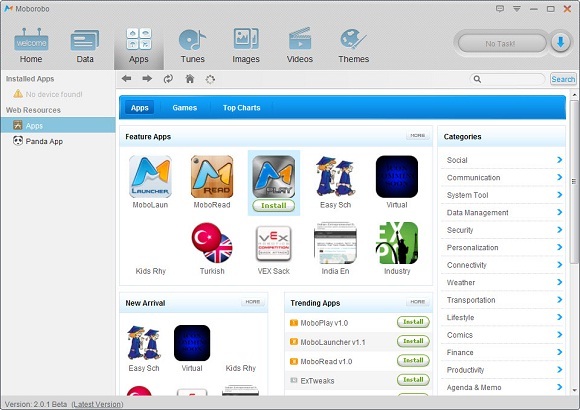
Task: Switch to the Games tab
Action: pyautogui.click(x=185, y=108)
